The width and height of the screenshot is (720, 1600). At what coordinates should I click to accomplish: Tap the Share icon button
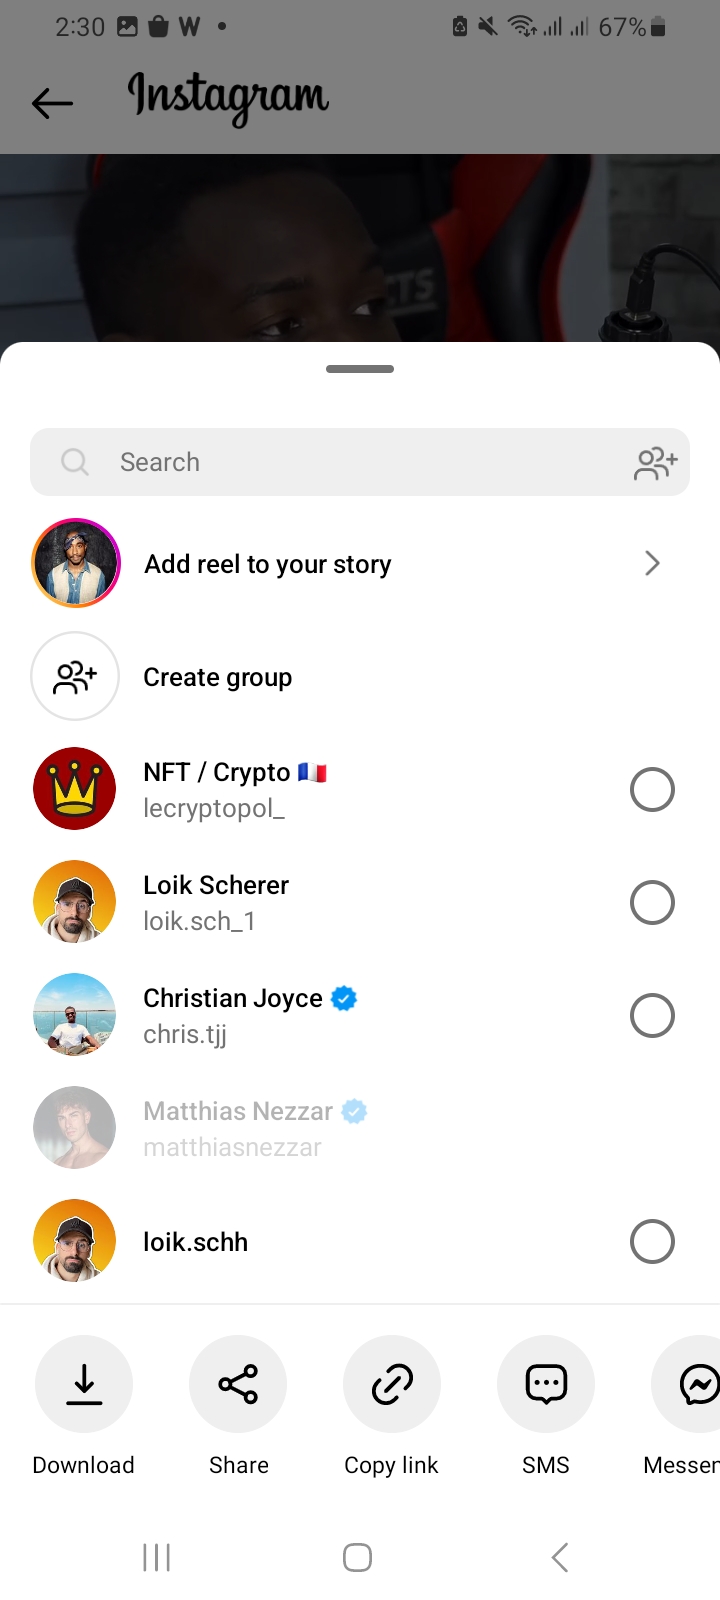point(238,1384)
